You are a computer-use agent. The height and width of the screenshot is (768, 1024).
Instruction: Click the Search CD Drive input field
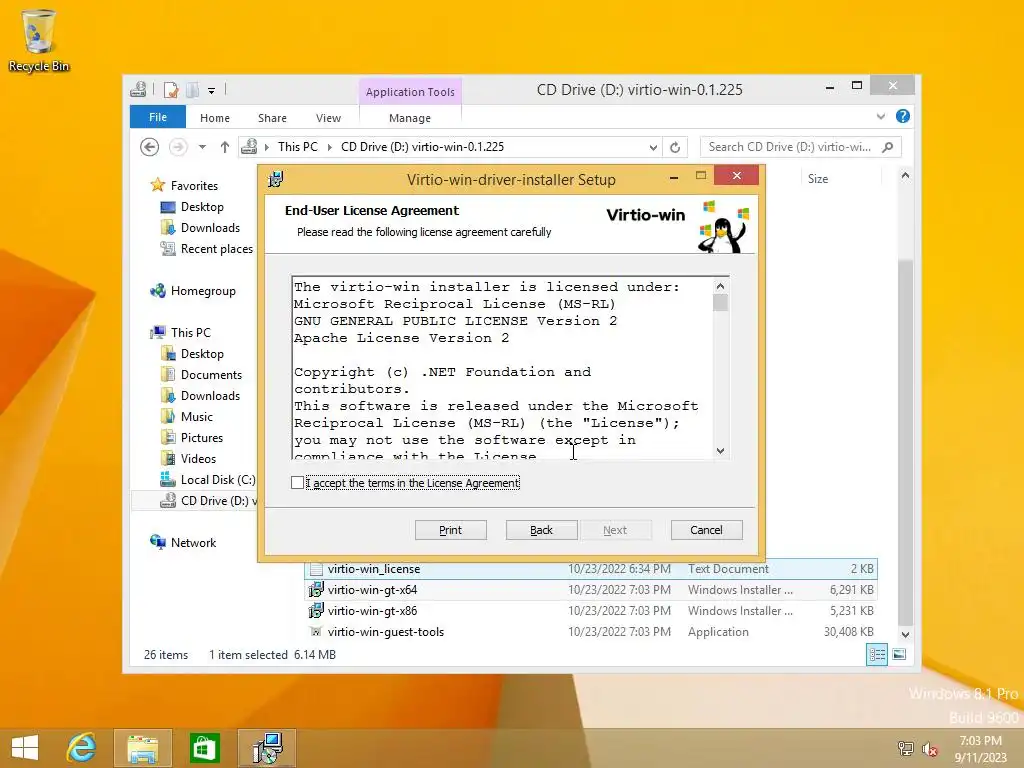(x=790, y=147)
